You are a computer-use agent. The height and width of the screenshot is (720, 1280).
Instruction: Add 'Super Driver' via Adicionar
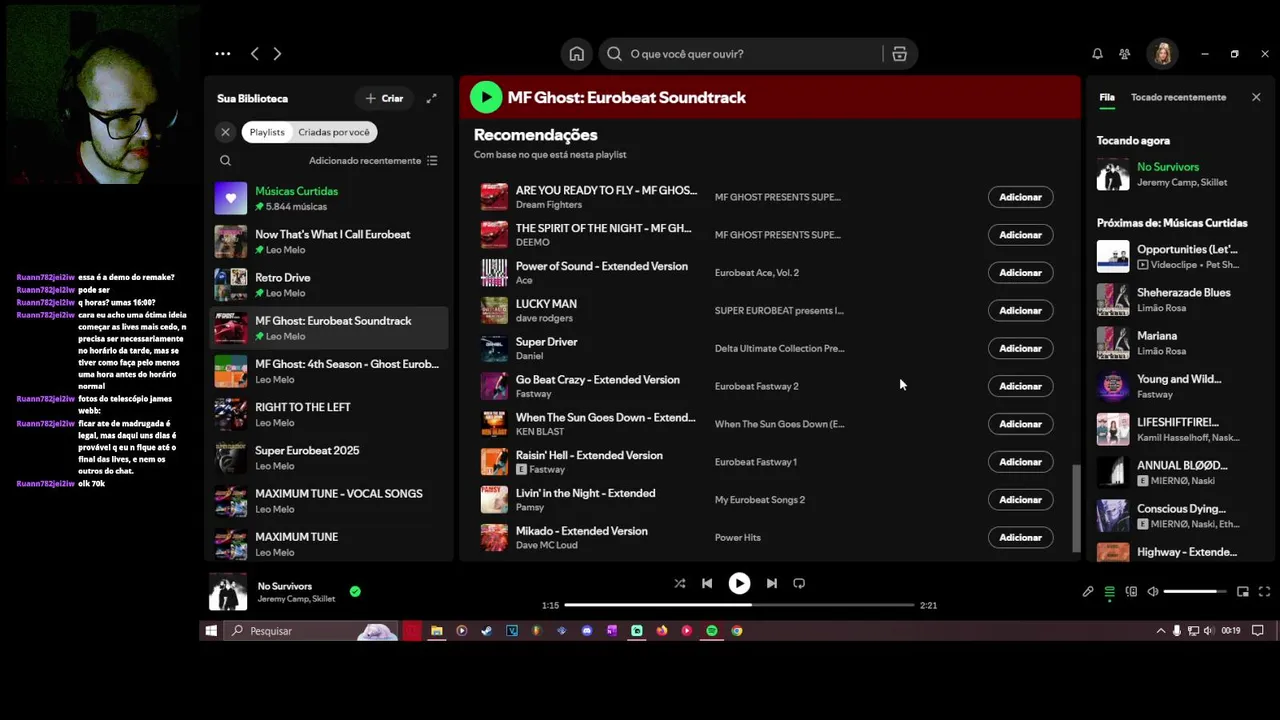point(1020,348)
